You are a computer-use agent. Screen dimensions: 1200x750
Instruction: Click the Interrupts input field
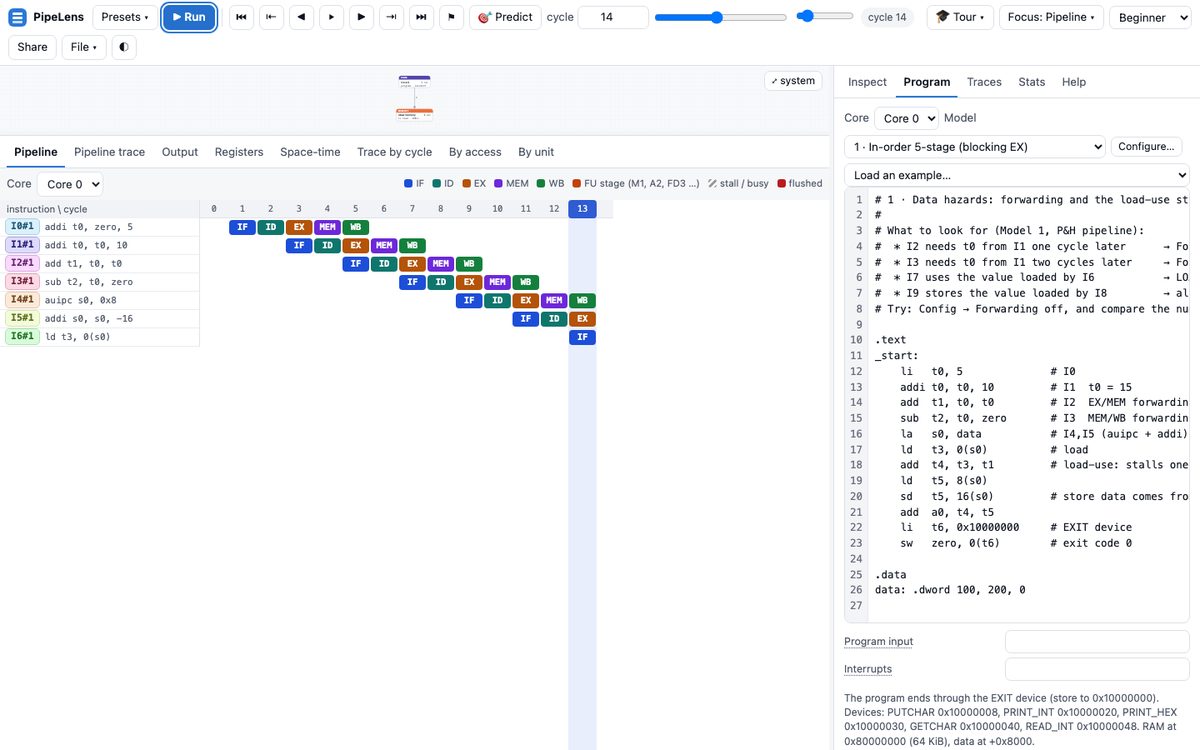click(x=1097, y=669)
